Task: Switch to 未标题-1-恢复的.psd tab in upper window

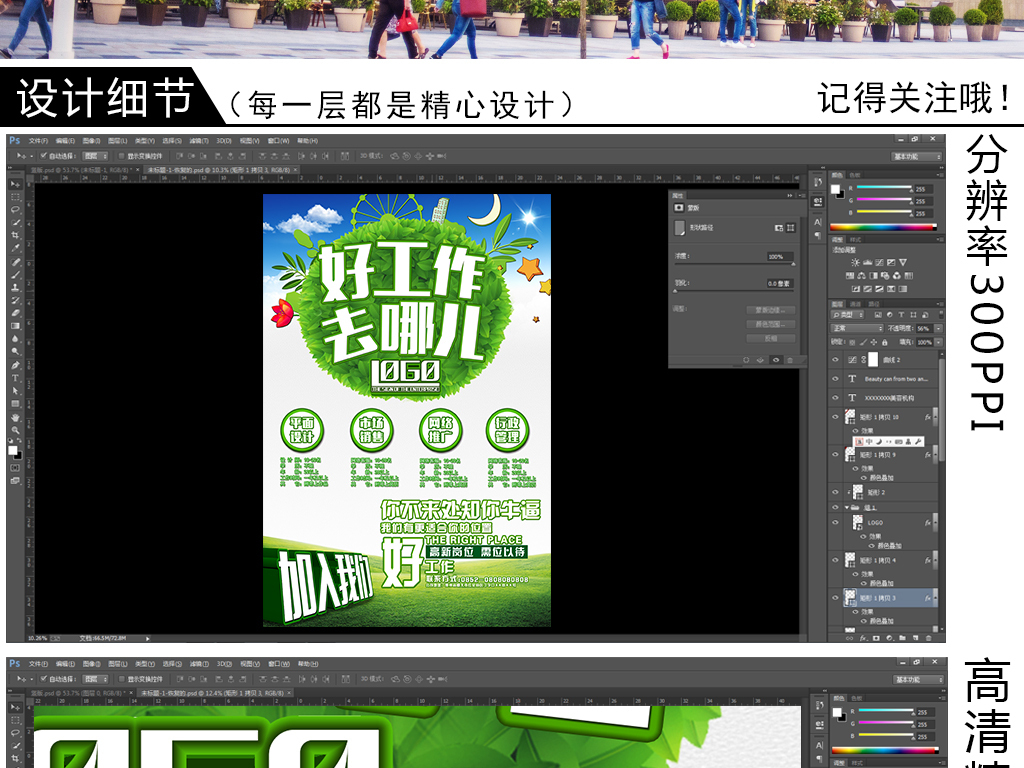Action: (x=219, y=170)
